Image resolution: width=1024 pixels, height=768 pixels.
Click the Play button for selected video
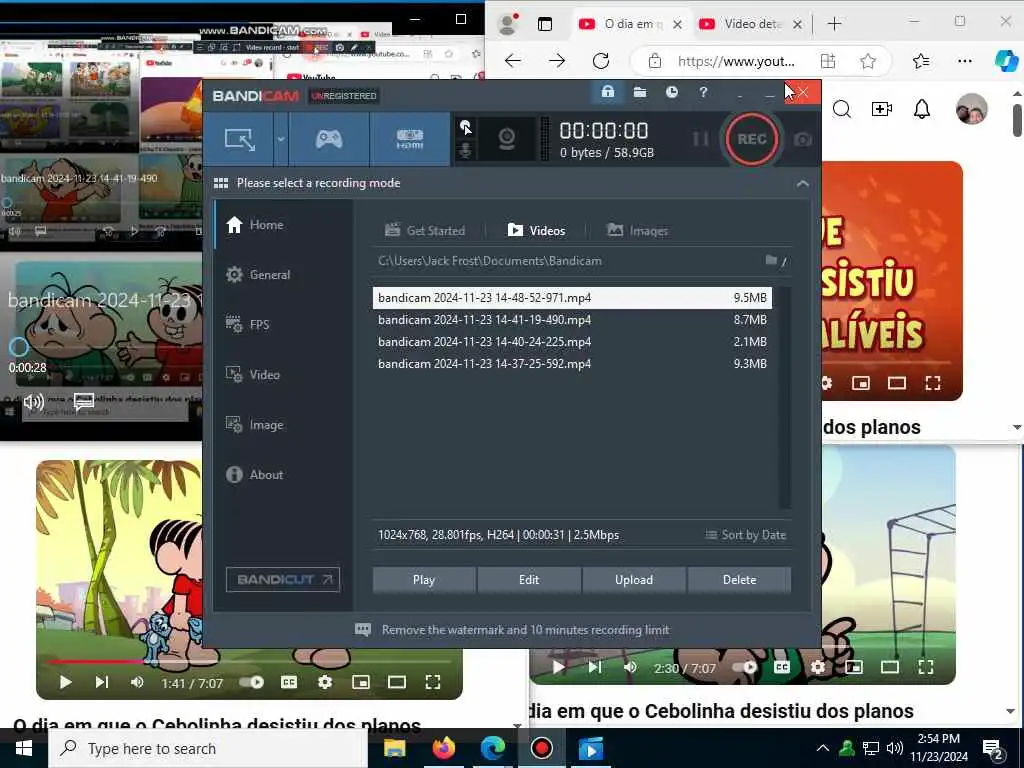tap(424, 580)
